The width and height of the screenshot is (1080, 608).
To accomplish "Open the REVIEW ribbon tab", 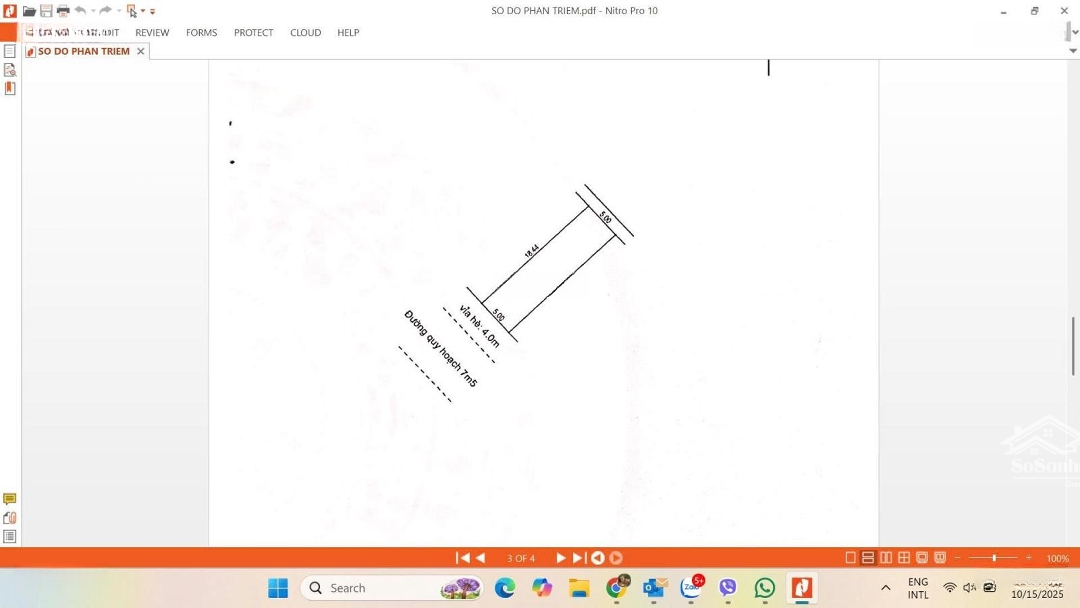I will (152, 33).
